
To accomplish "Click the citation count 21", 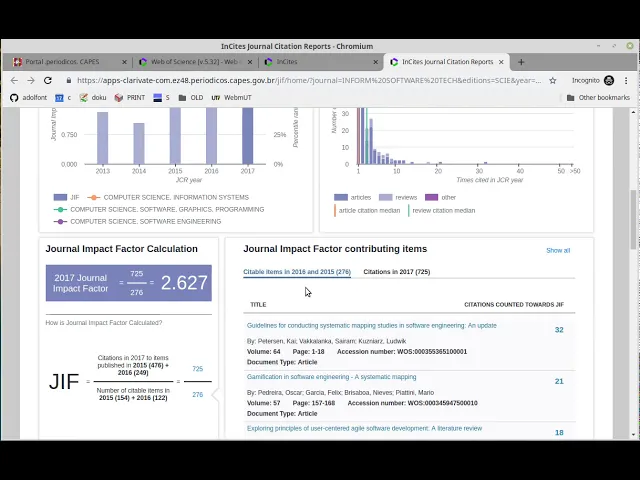I will [559, 381].
